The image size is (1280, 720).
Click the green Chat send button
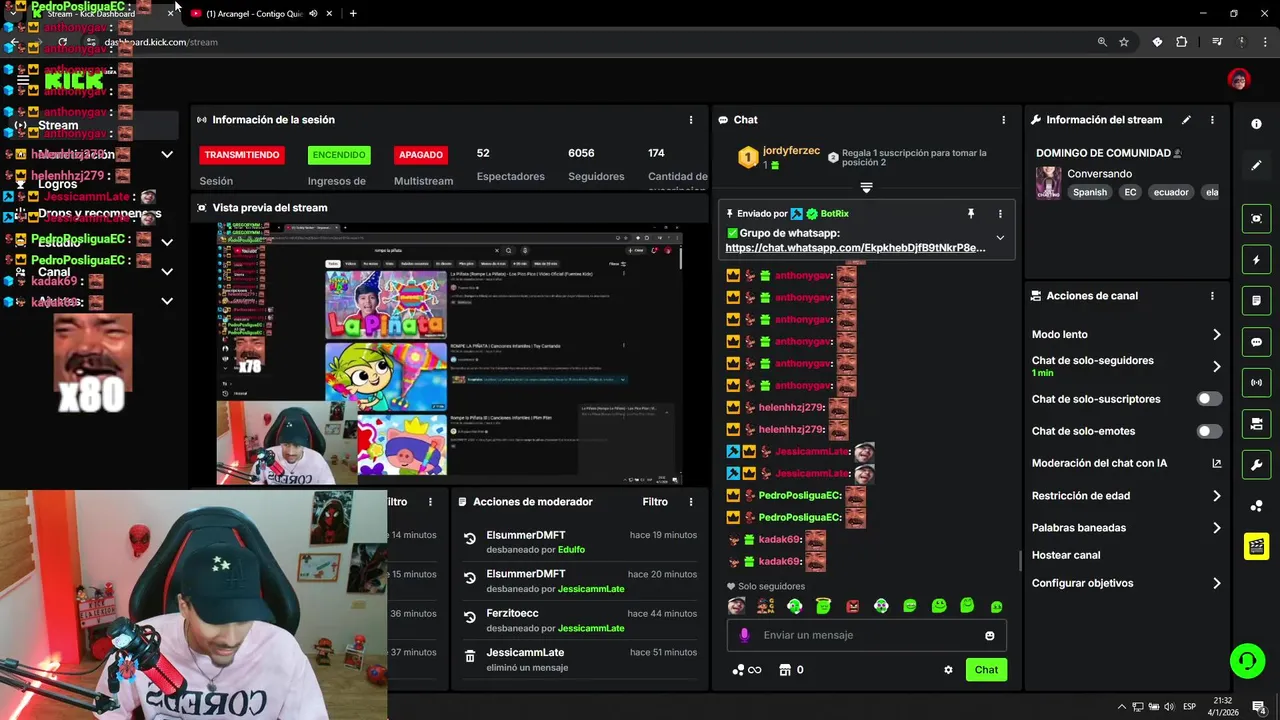pos(986,670)
